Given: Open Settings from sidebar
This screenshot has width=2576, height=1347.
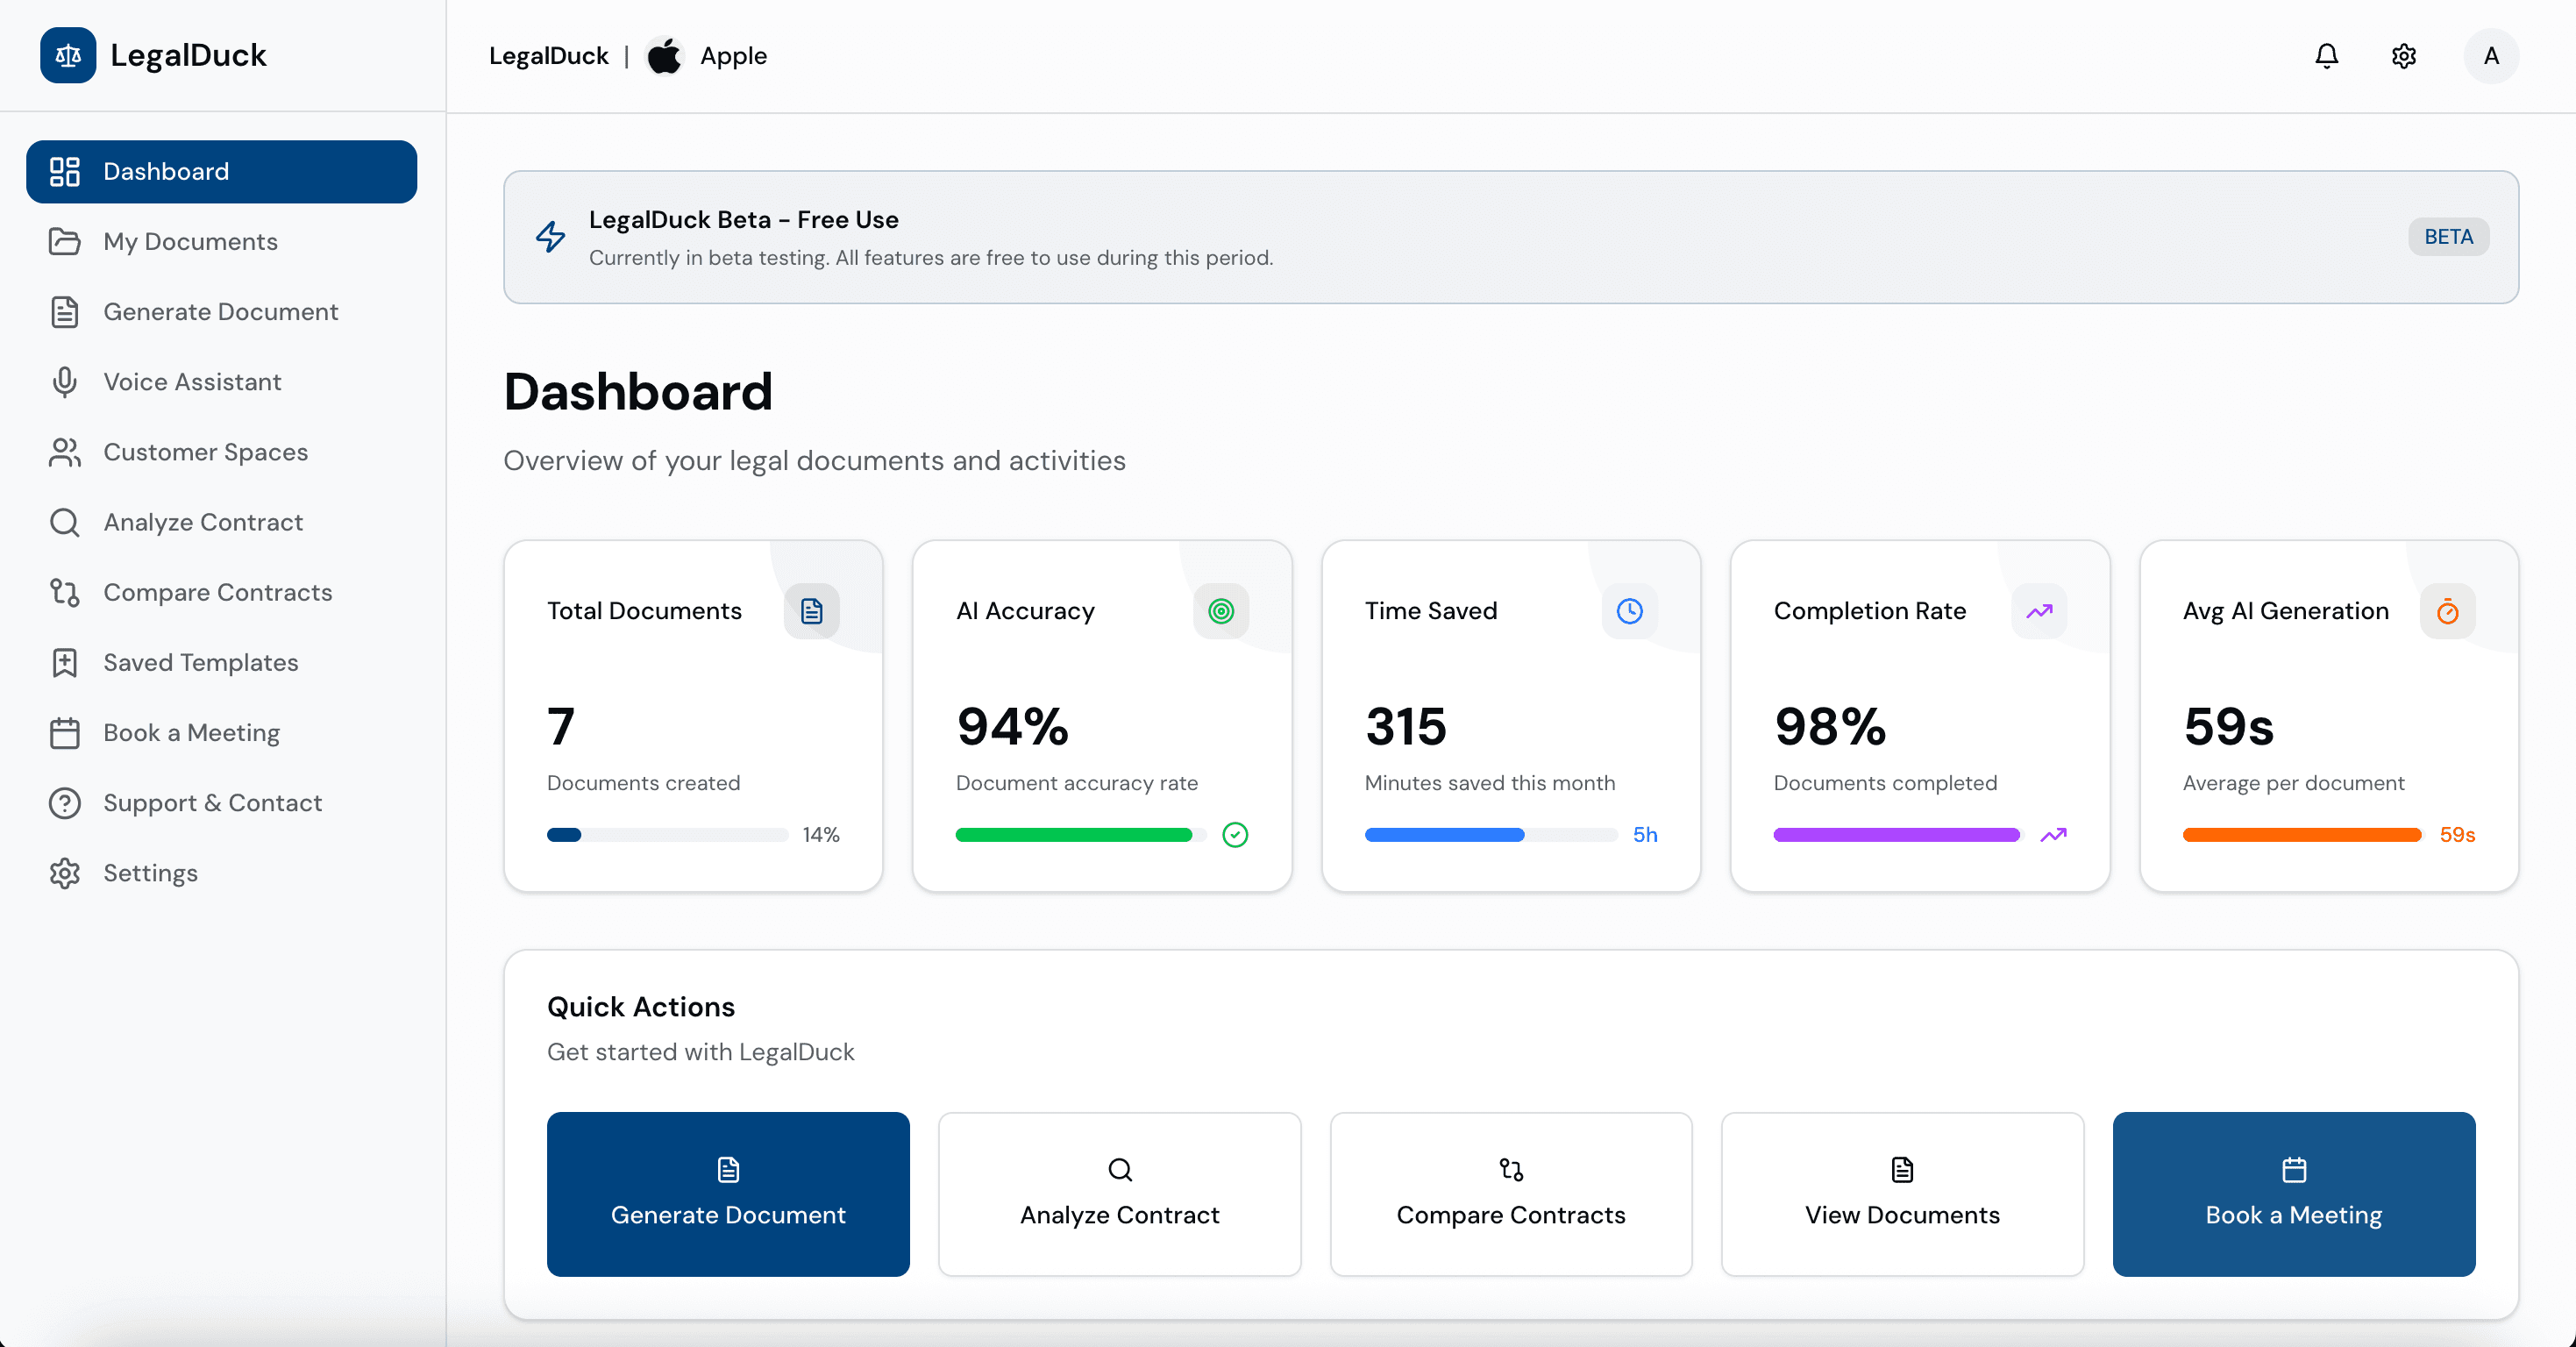Looking at the screenshot, I should (221, 873).
